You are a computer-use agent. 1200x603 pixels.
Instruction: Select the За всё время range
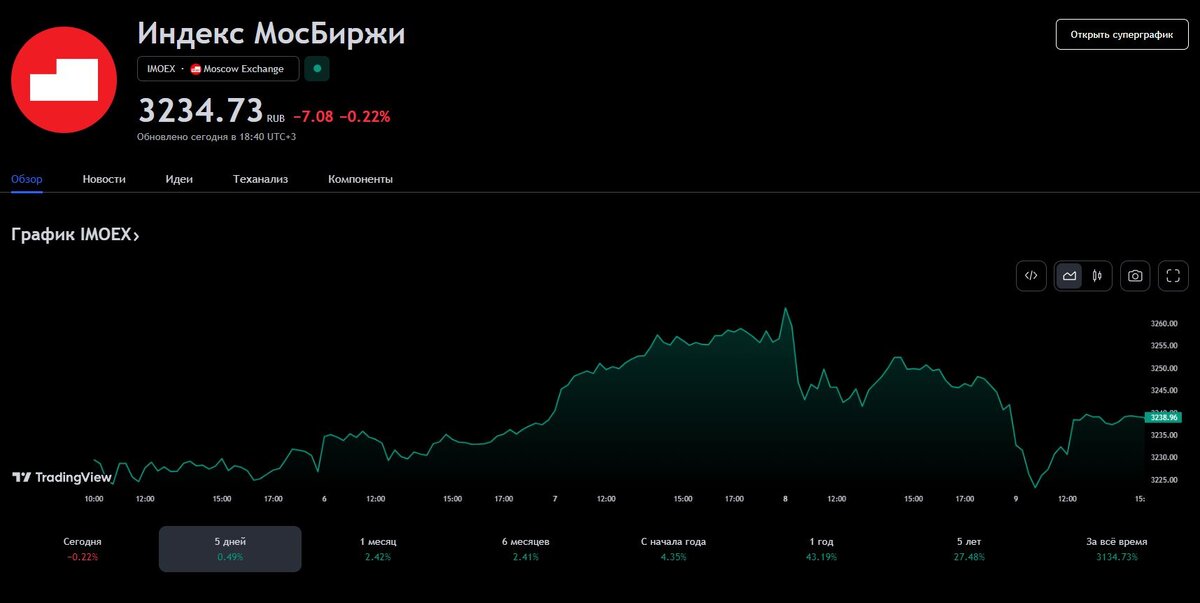(1117, 548)
